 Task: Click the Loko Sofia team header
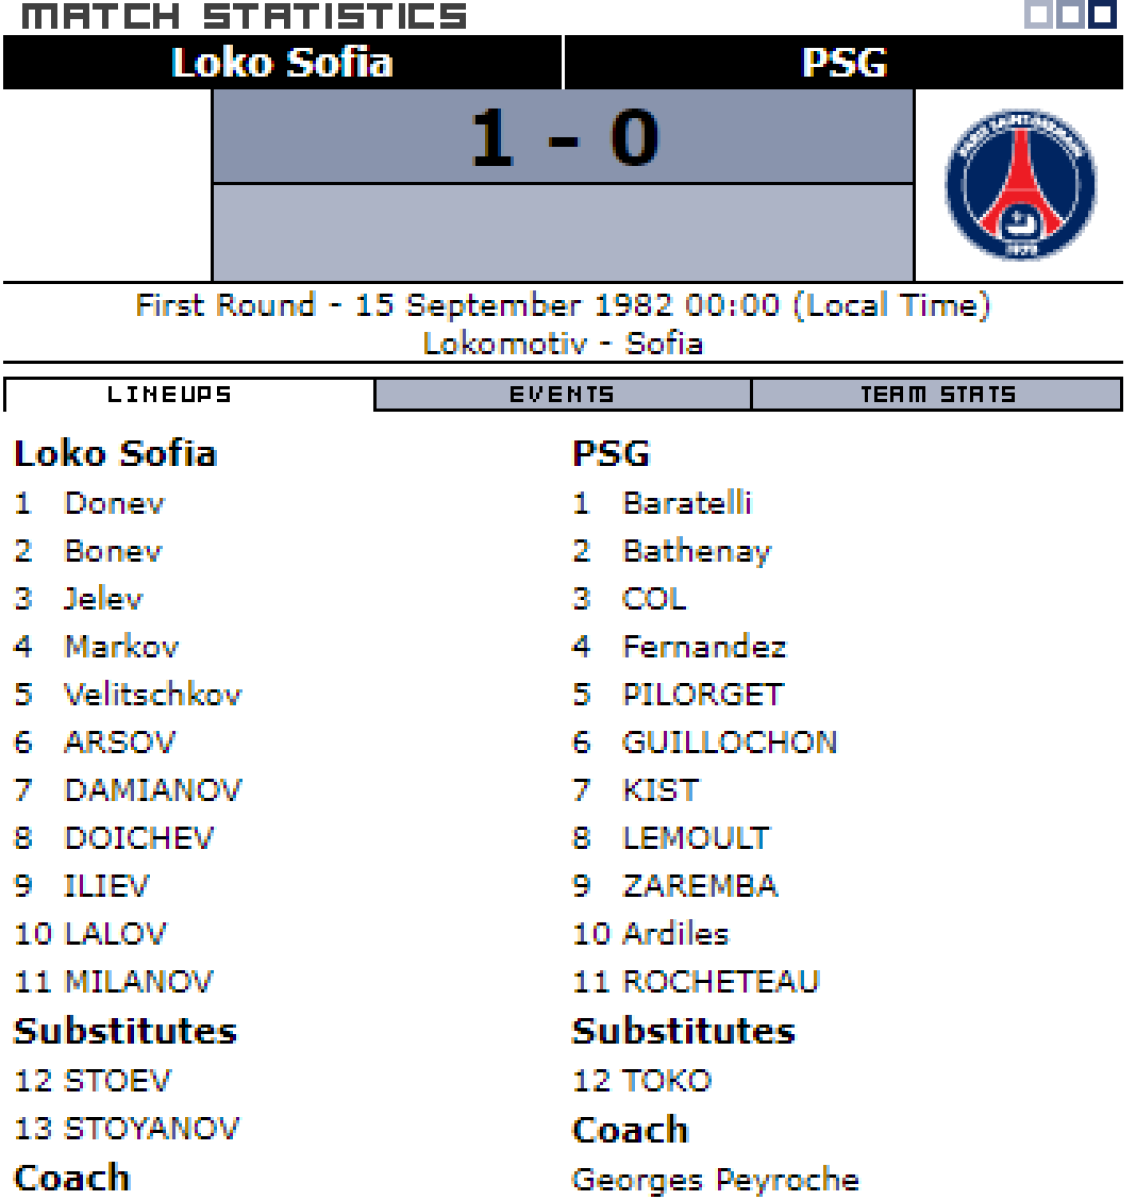pos(282,63)
